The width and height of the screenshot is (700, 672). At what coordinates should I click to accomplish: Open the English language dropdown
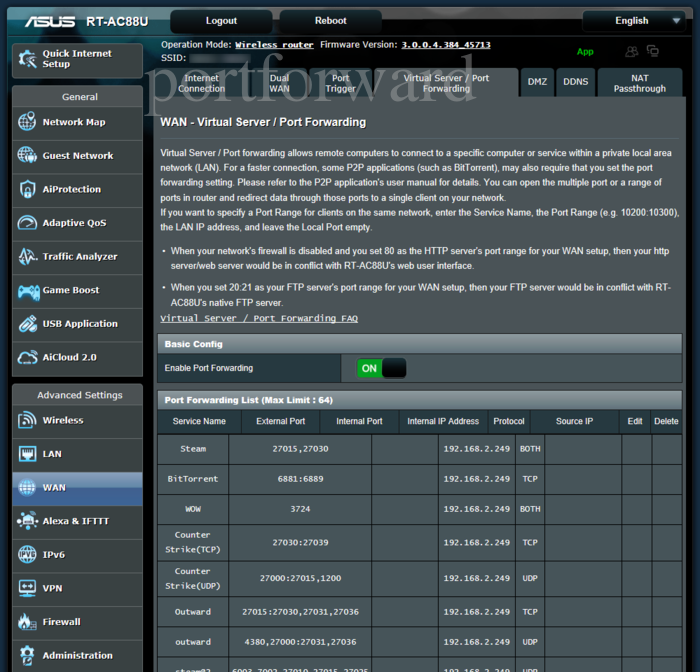[x=633, y=21]
